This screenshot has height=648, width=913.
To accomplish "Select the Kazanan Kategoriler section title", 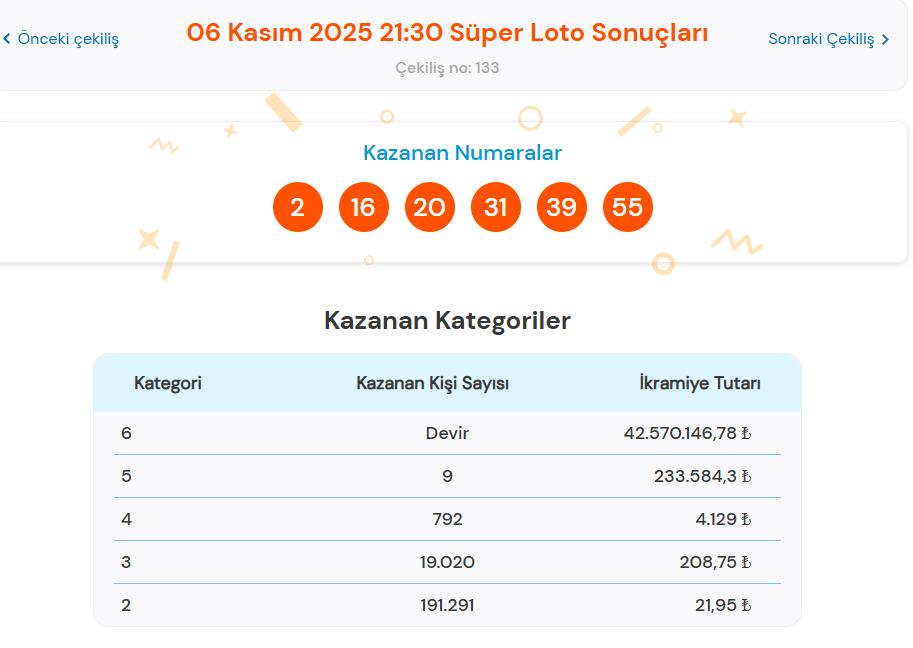I will 447,321.
